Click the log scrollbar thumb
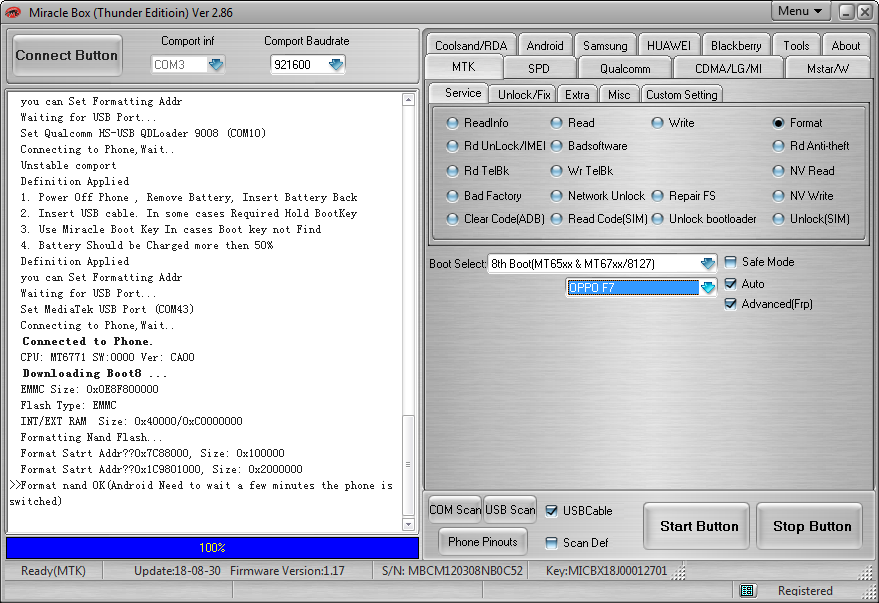This screenshot has width=879, height=603. pos(408,466)
